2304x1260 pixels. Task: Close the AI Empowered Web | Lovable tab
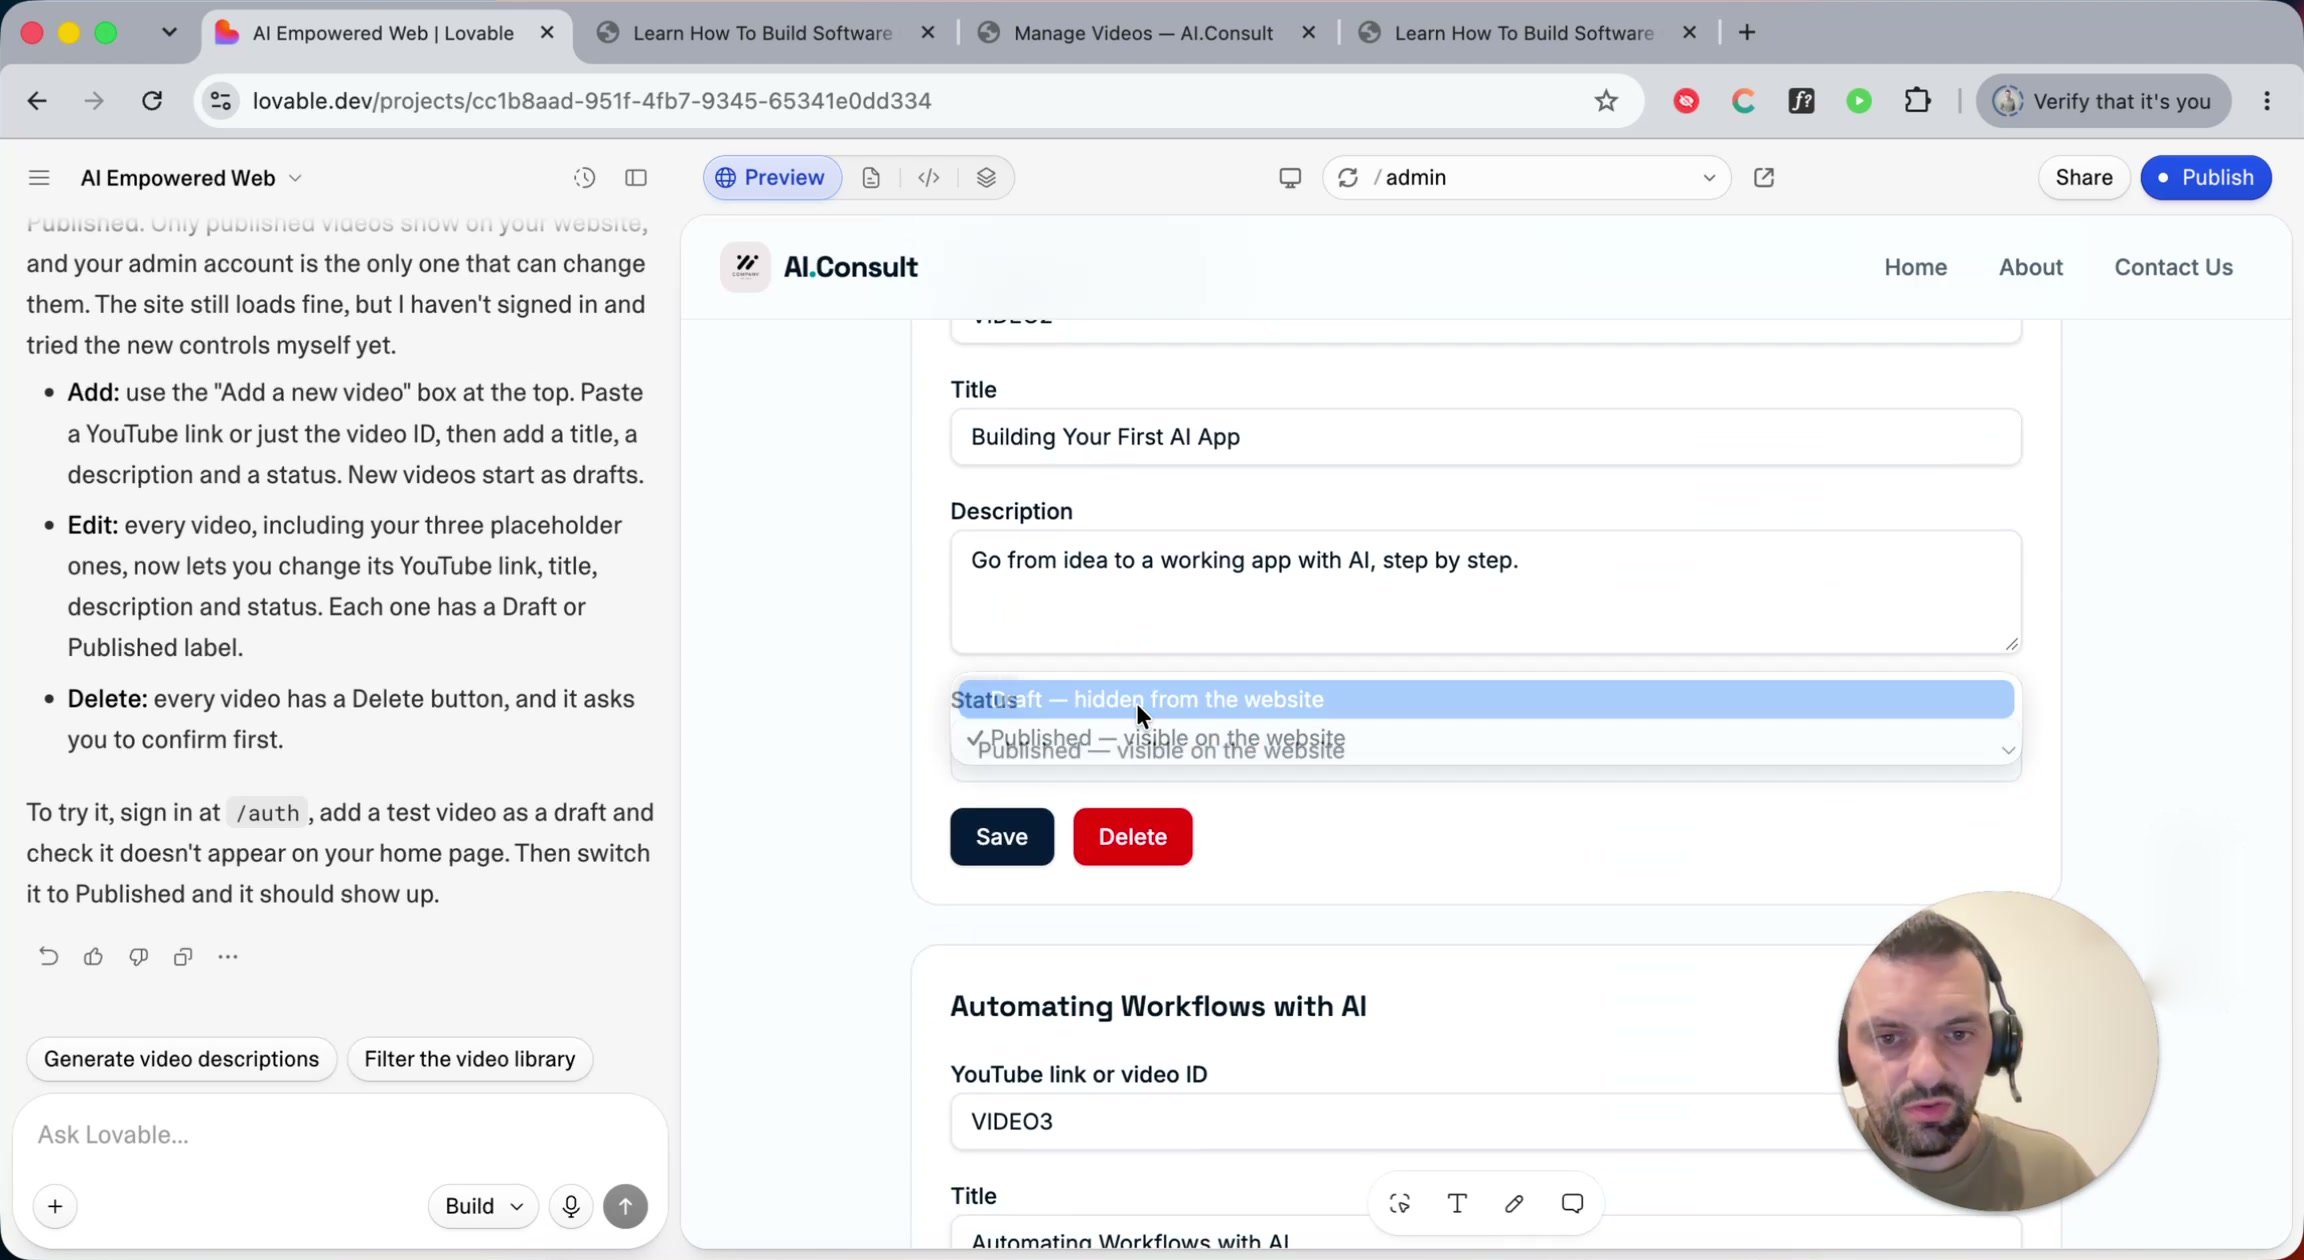click(547, 33)
